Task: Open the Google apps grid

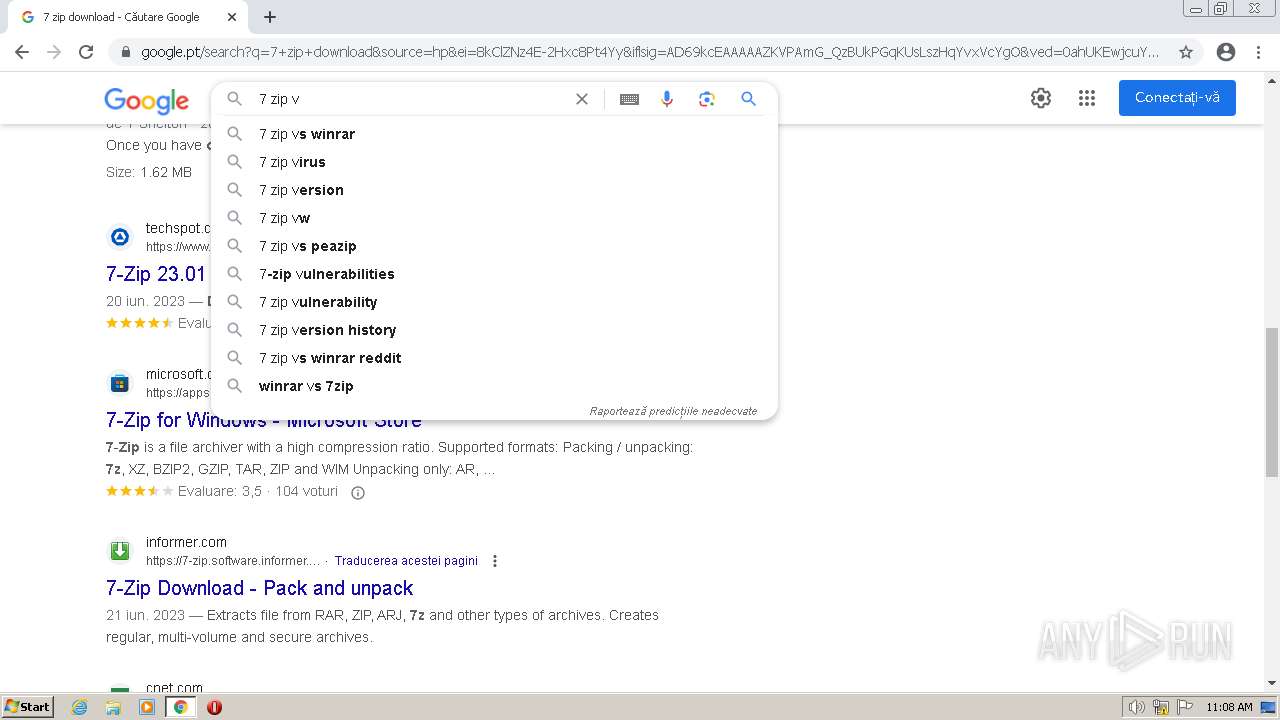Action: click(x=1087, y=98)
